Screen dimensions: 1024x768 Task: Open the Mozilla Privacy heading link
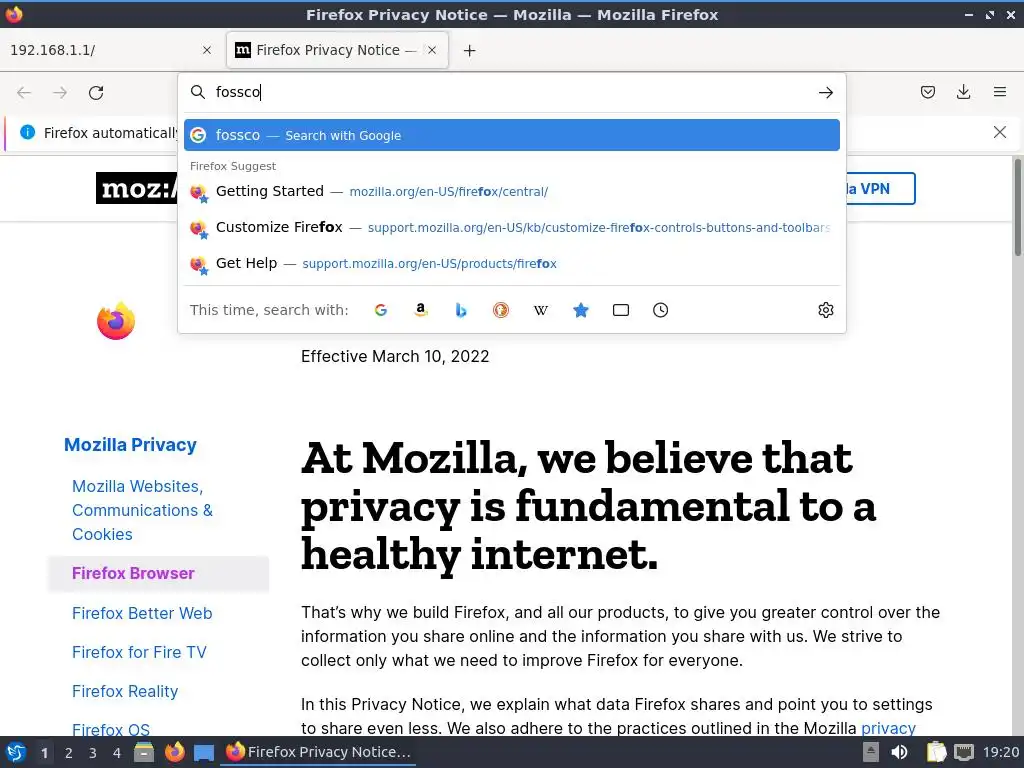pyautogui.click(x=130, y=445)
